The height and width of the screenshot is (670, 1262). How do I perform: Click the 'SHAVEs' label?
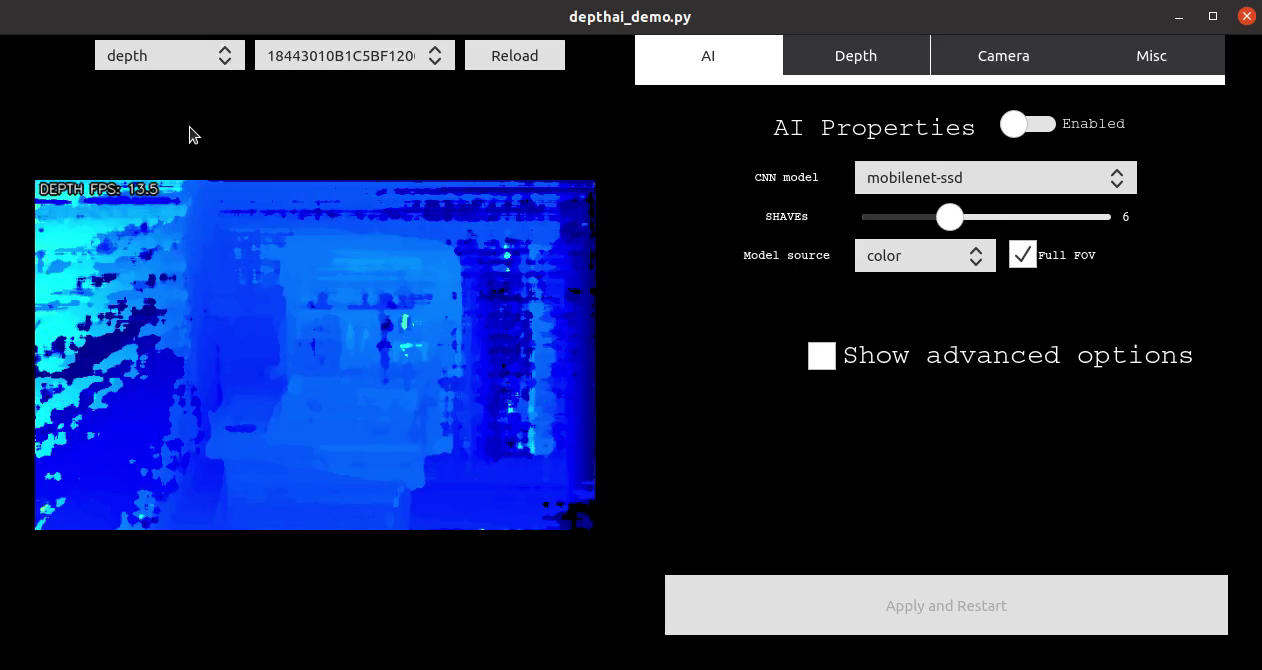coord(787,216)
